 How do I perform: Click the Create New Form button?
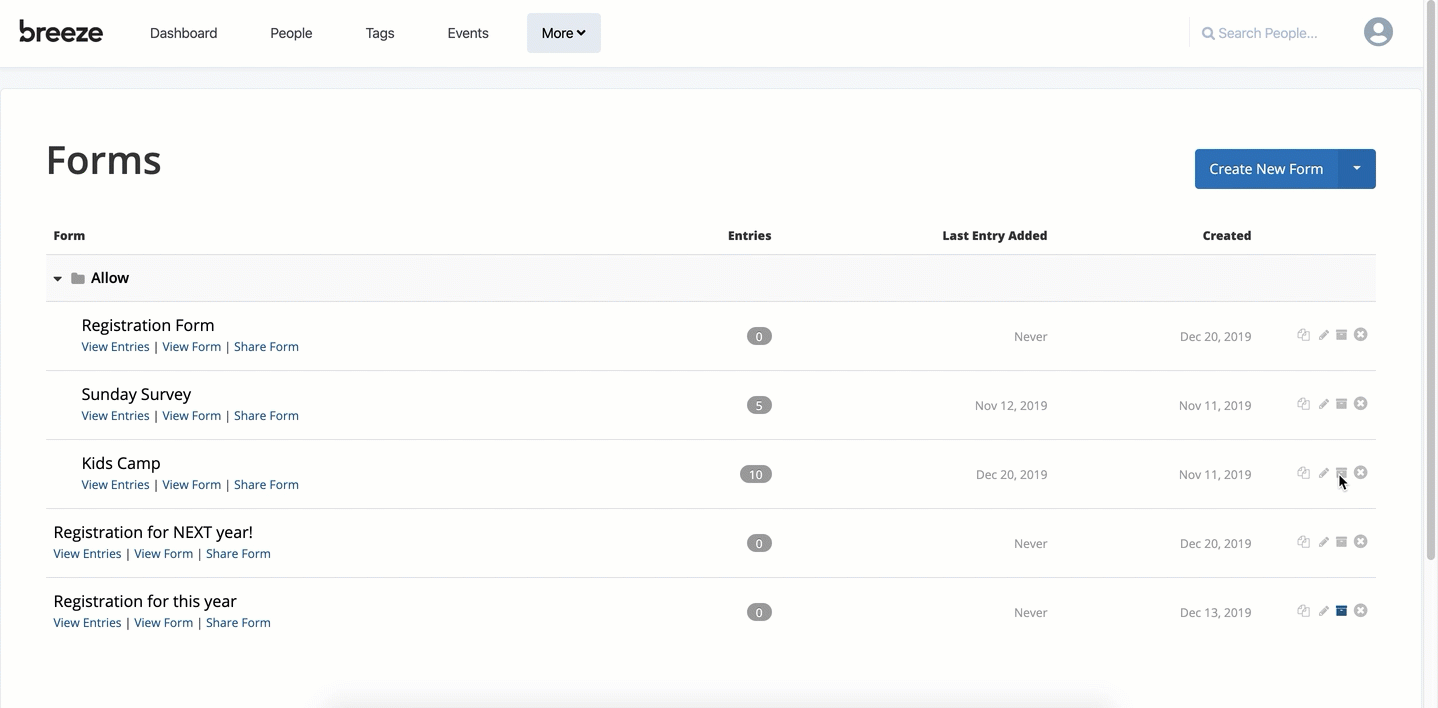click(1265, 168)
